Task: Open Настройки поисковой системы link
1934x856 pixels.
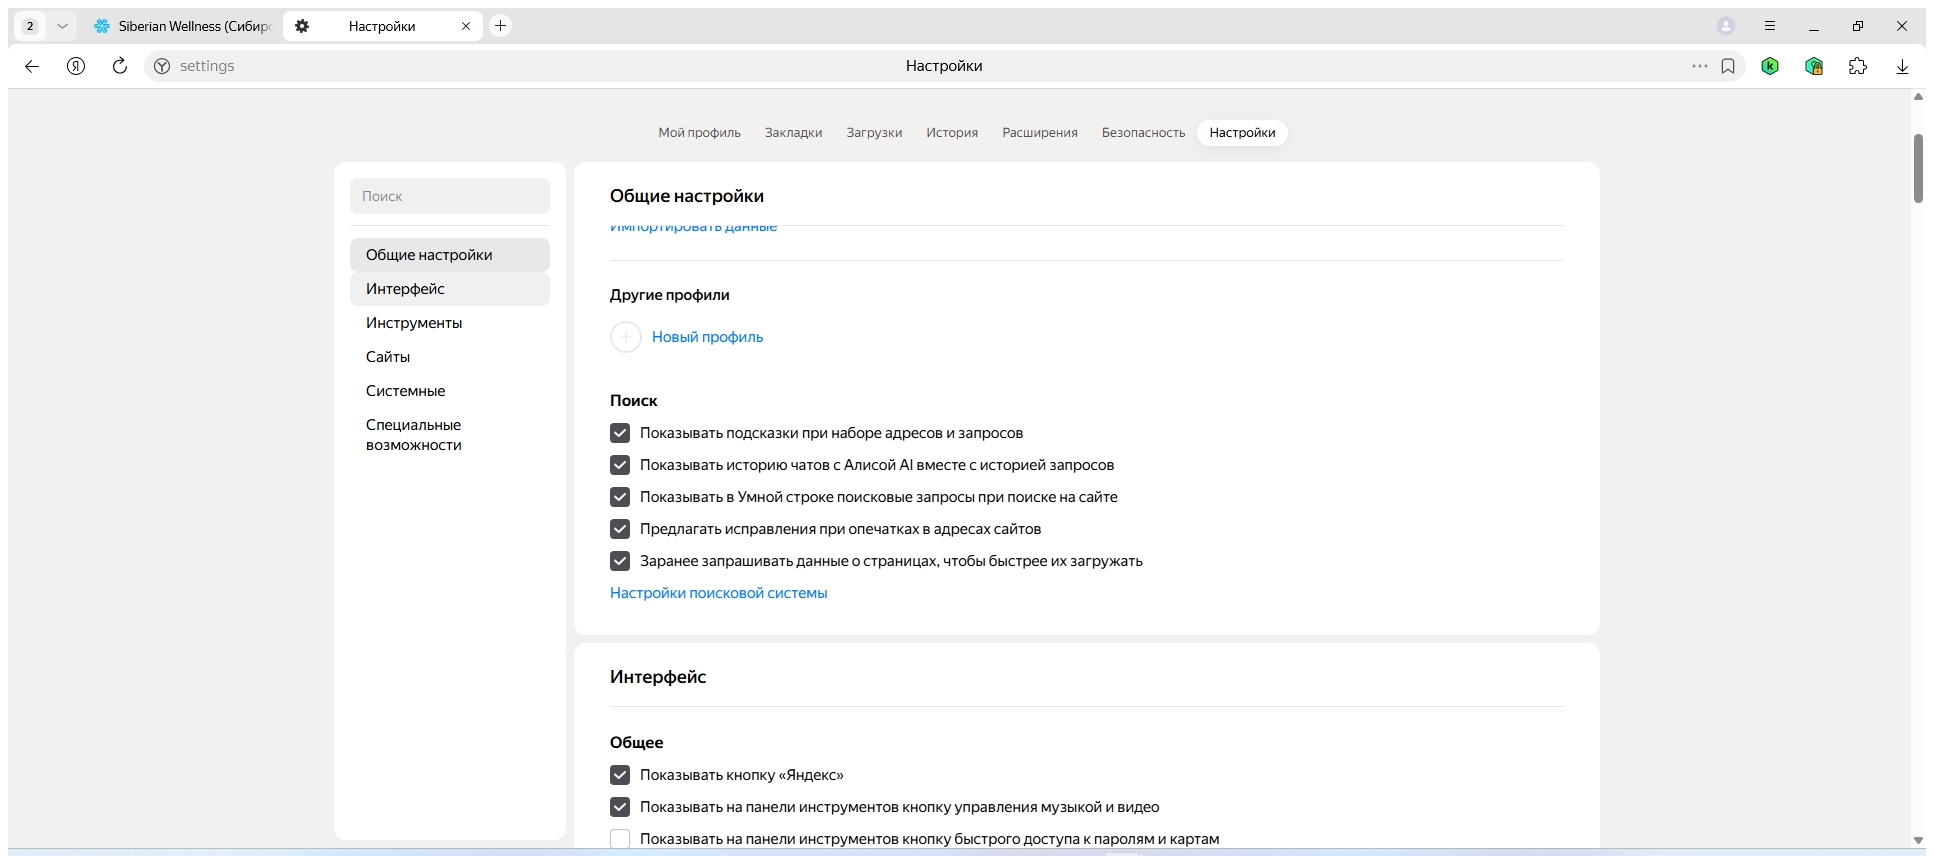Action: tap(719, 593)
